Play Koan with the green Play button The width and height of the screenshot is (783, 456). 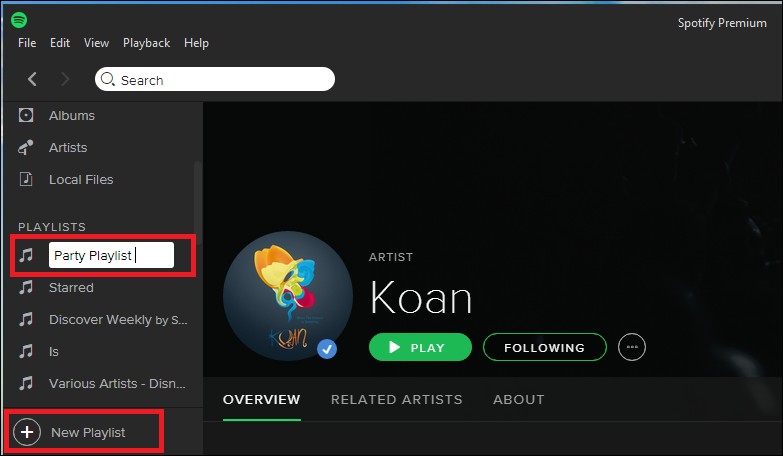(420, 347)
